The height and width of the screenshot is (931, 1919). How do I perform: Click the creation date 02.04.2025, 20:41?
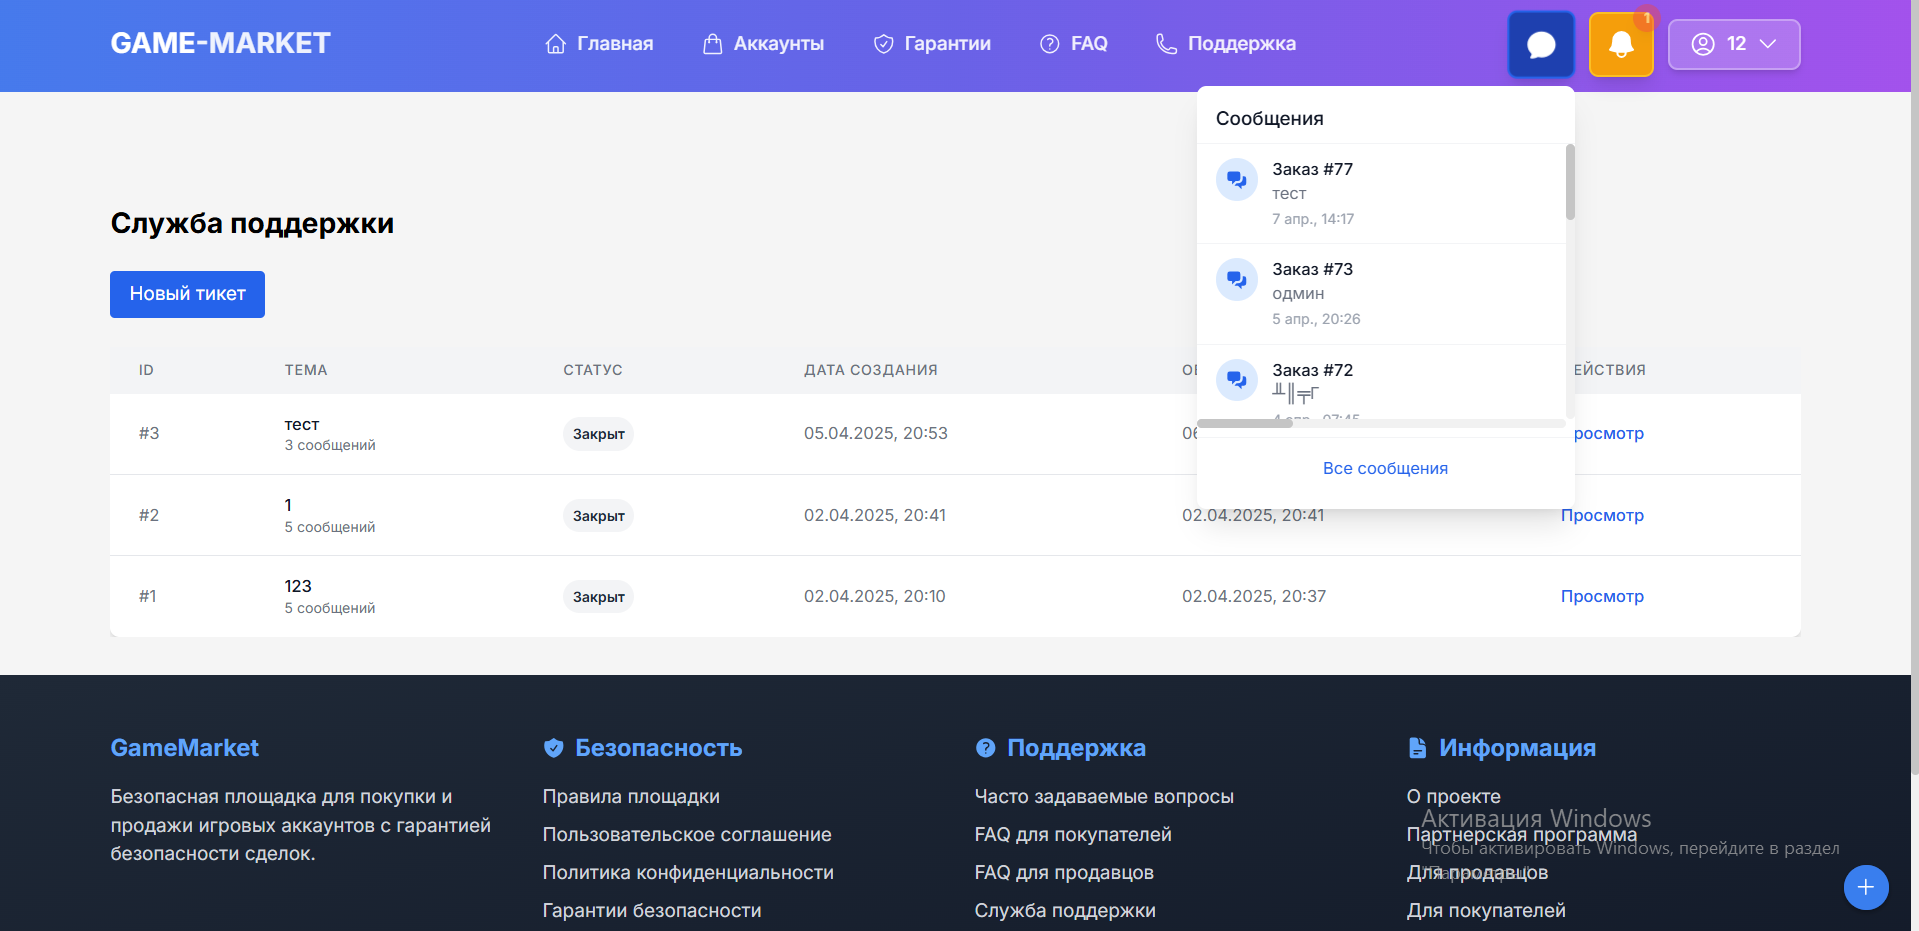pos(875,515)
